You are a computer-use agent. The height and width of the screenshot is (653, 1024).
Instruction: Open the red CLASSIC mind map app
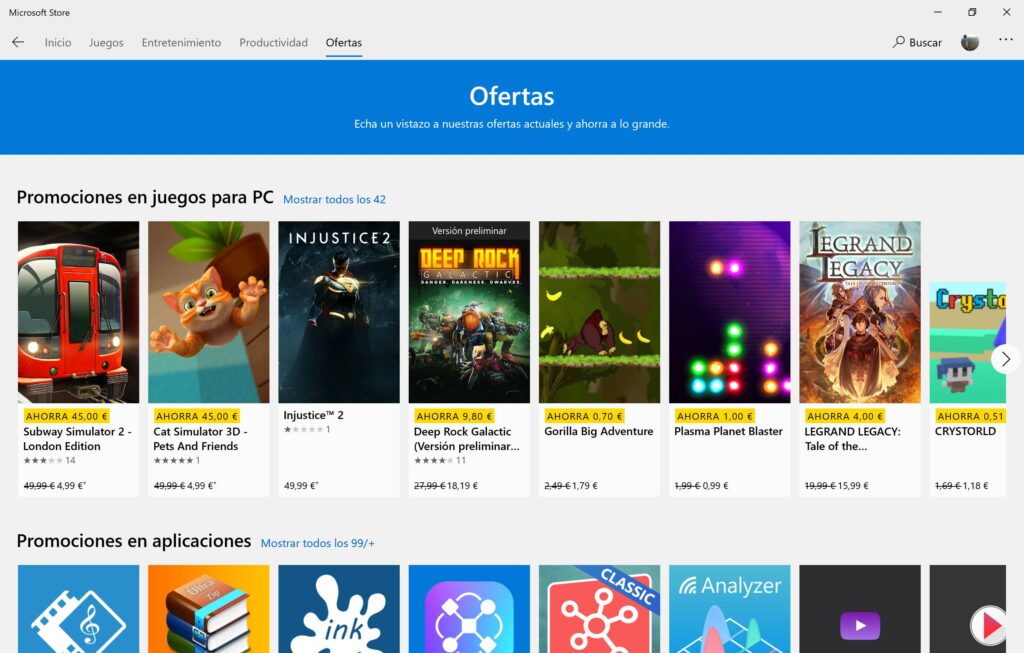click(599, 610)
